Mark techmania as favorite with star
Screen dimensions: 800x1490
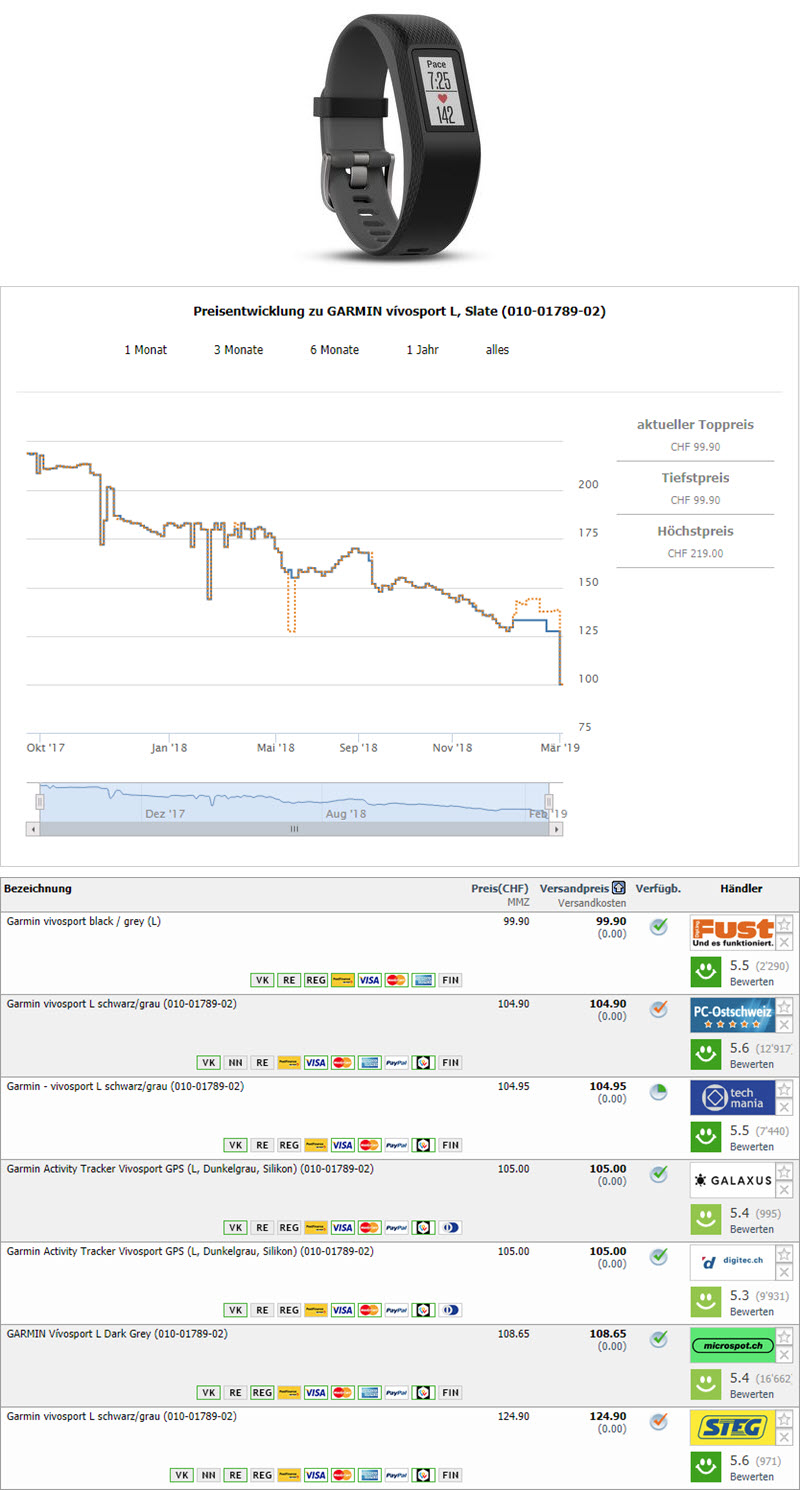coord(785,1089)
